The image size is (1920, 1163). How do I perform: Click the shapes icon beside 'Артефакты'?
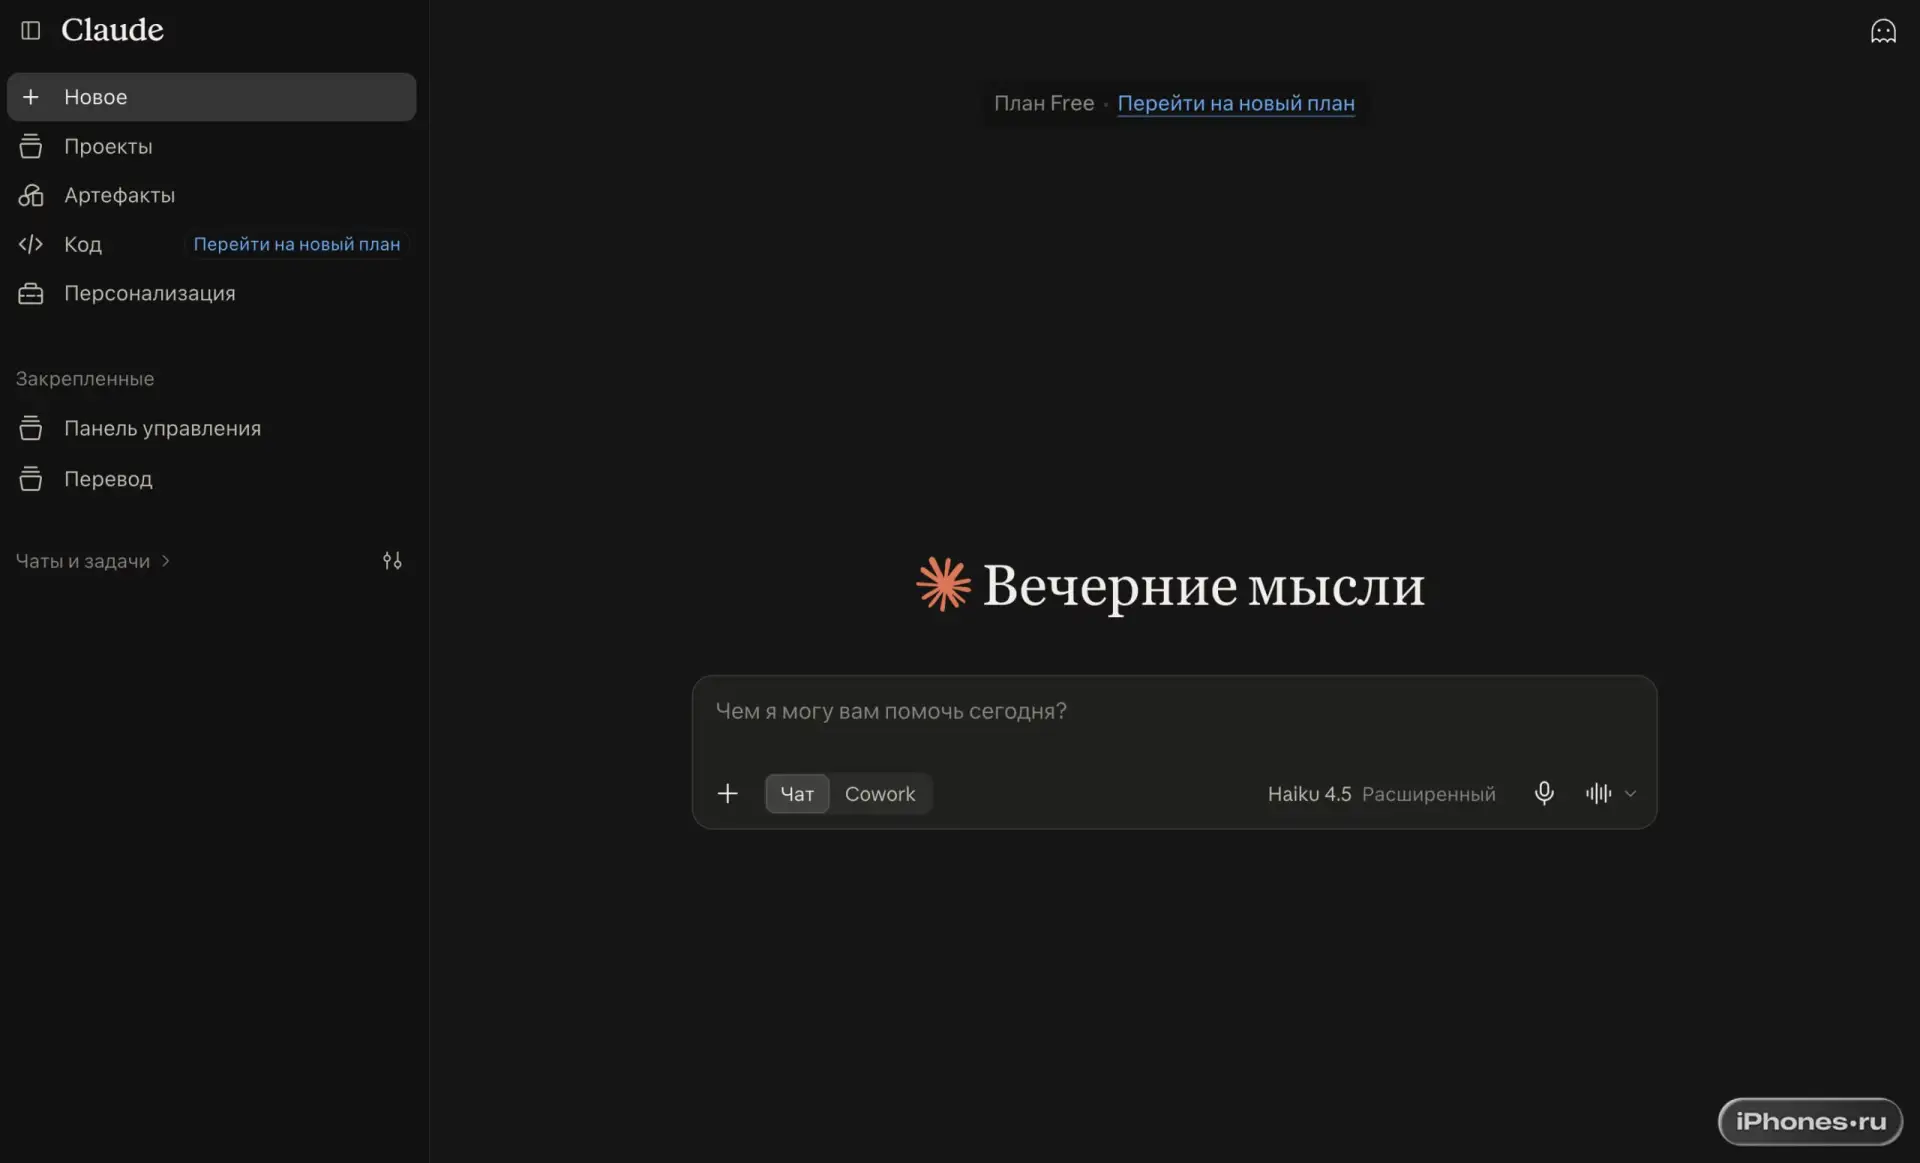pos(31,195)
